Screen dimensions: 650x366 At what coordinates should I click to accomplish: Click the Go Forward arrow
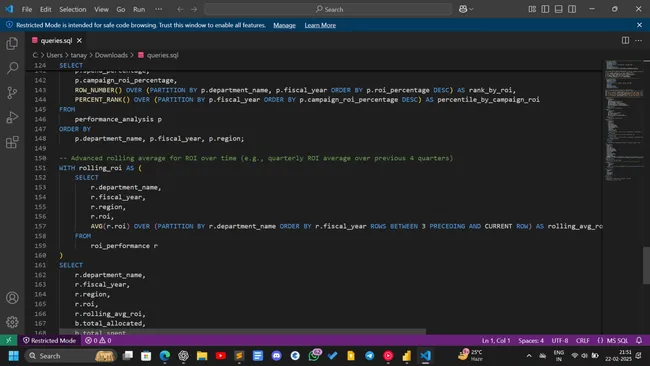click(194, 9)
